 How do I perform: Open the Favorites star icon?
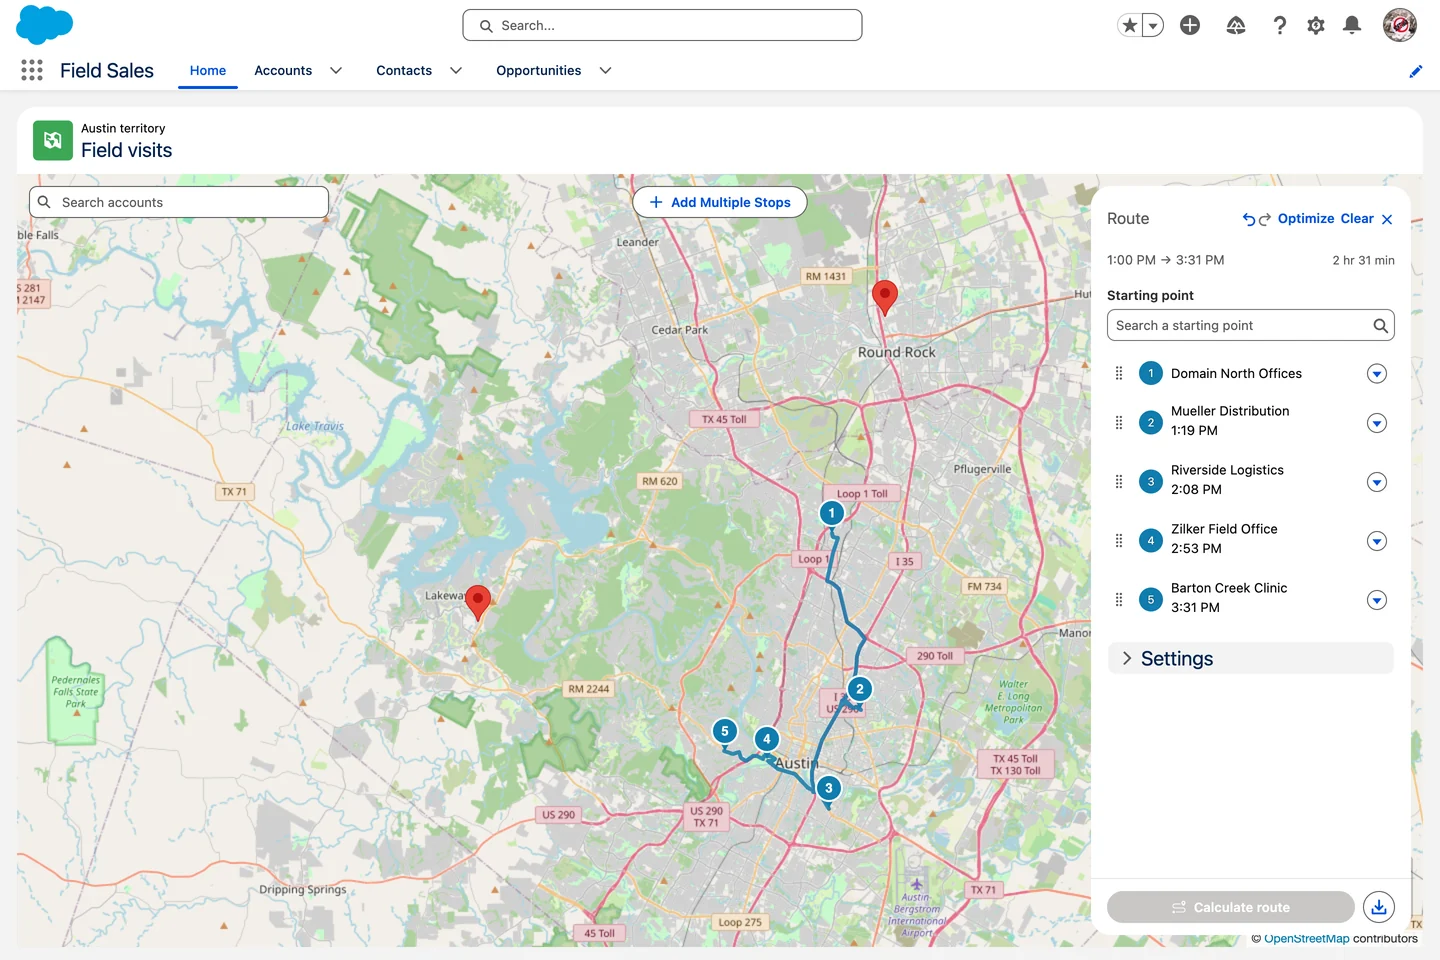[x=1130, y=25]
